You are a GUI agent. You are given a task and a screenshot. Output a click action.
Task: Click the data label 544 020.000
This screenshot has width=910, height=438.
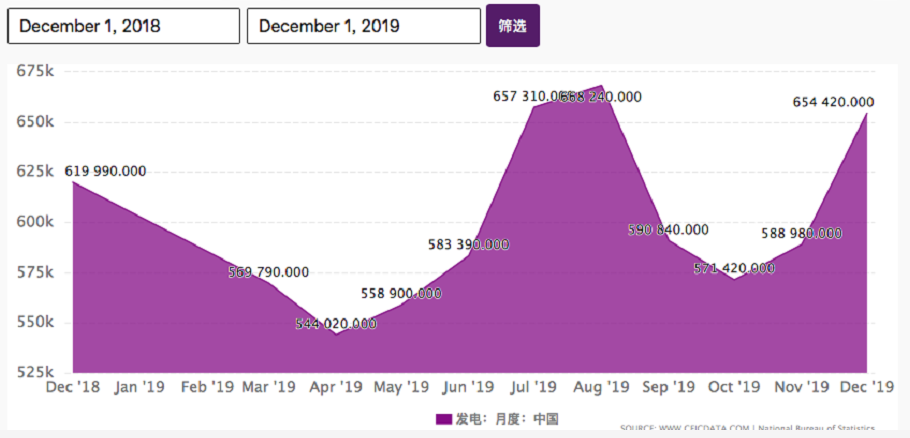(336, 324)
